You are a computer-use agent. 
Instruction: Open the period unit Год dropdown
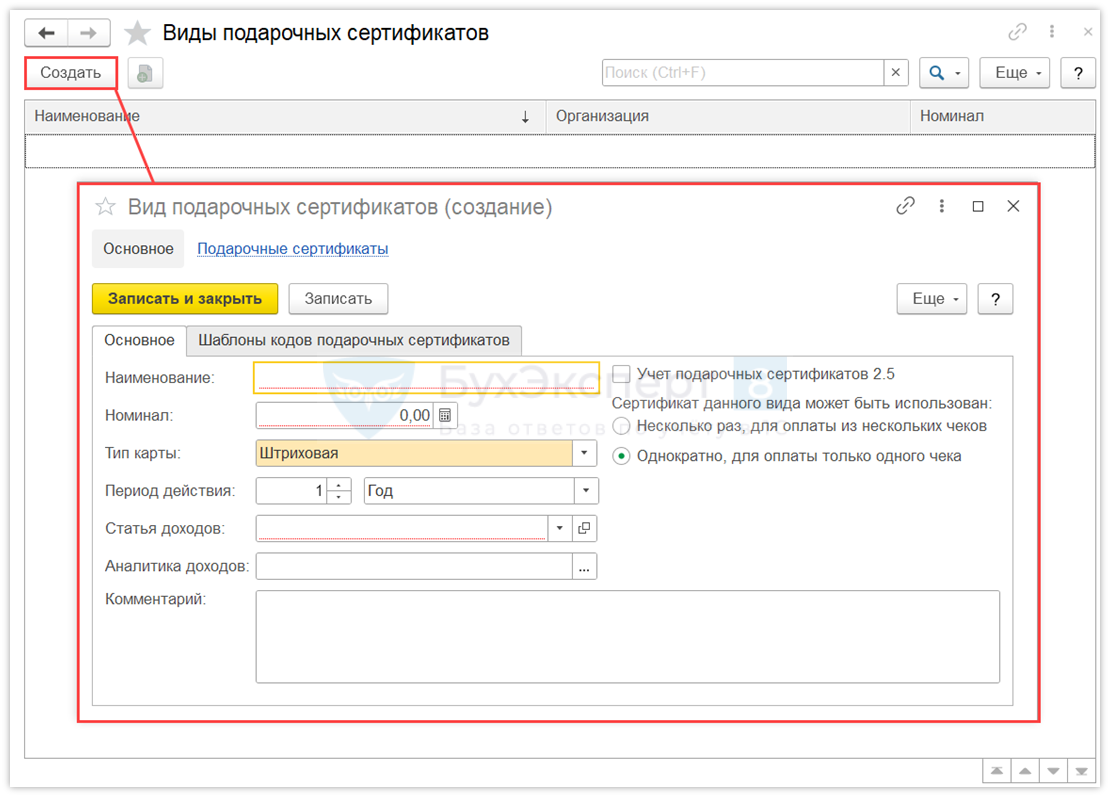[585, 491]
